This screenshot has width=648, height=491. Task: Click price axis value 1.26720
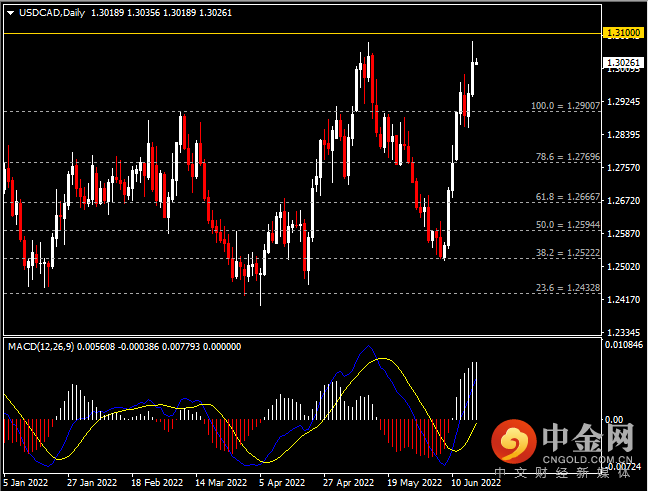point(623,201)
